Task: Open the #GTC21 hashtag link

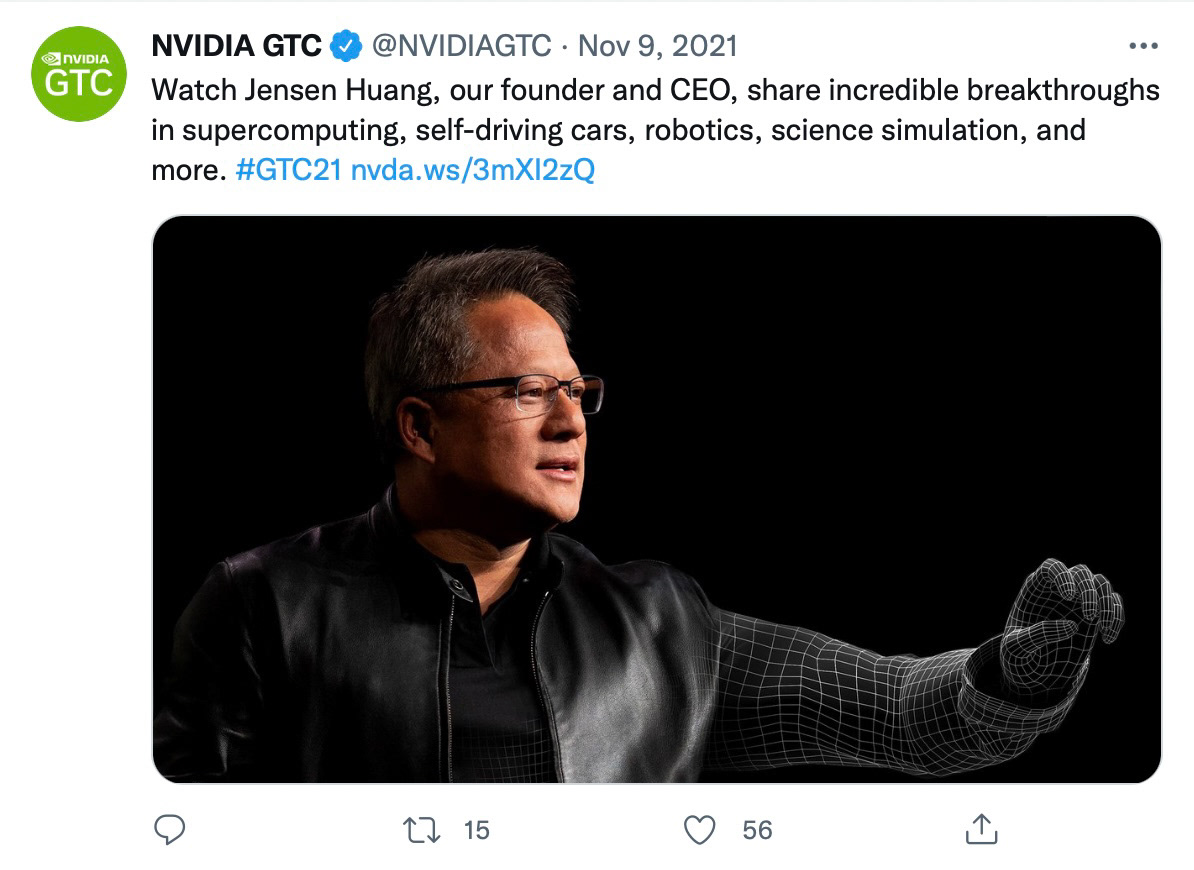Action: (289, 170)
